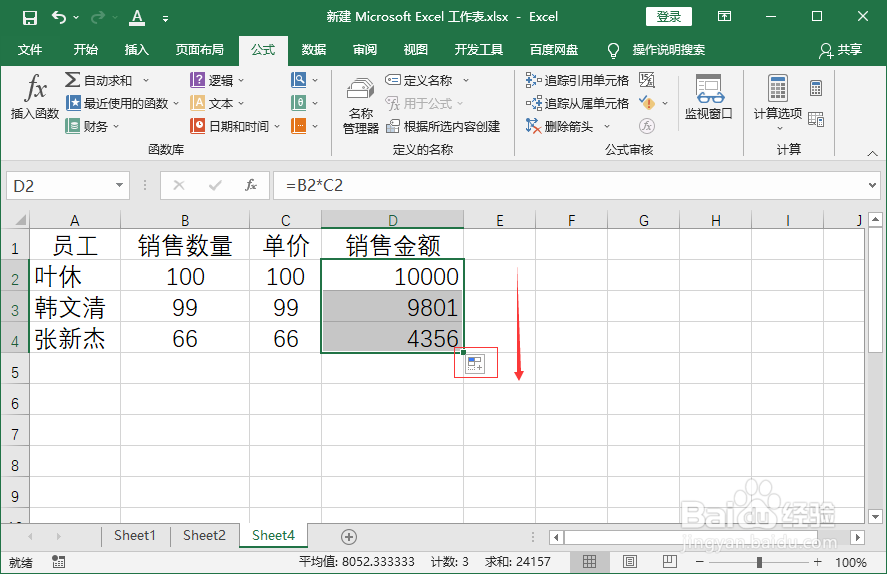Open the Insert (插入) tab
Screen dimensions: 887x574
click(x=136, y=50)
